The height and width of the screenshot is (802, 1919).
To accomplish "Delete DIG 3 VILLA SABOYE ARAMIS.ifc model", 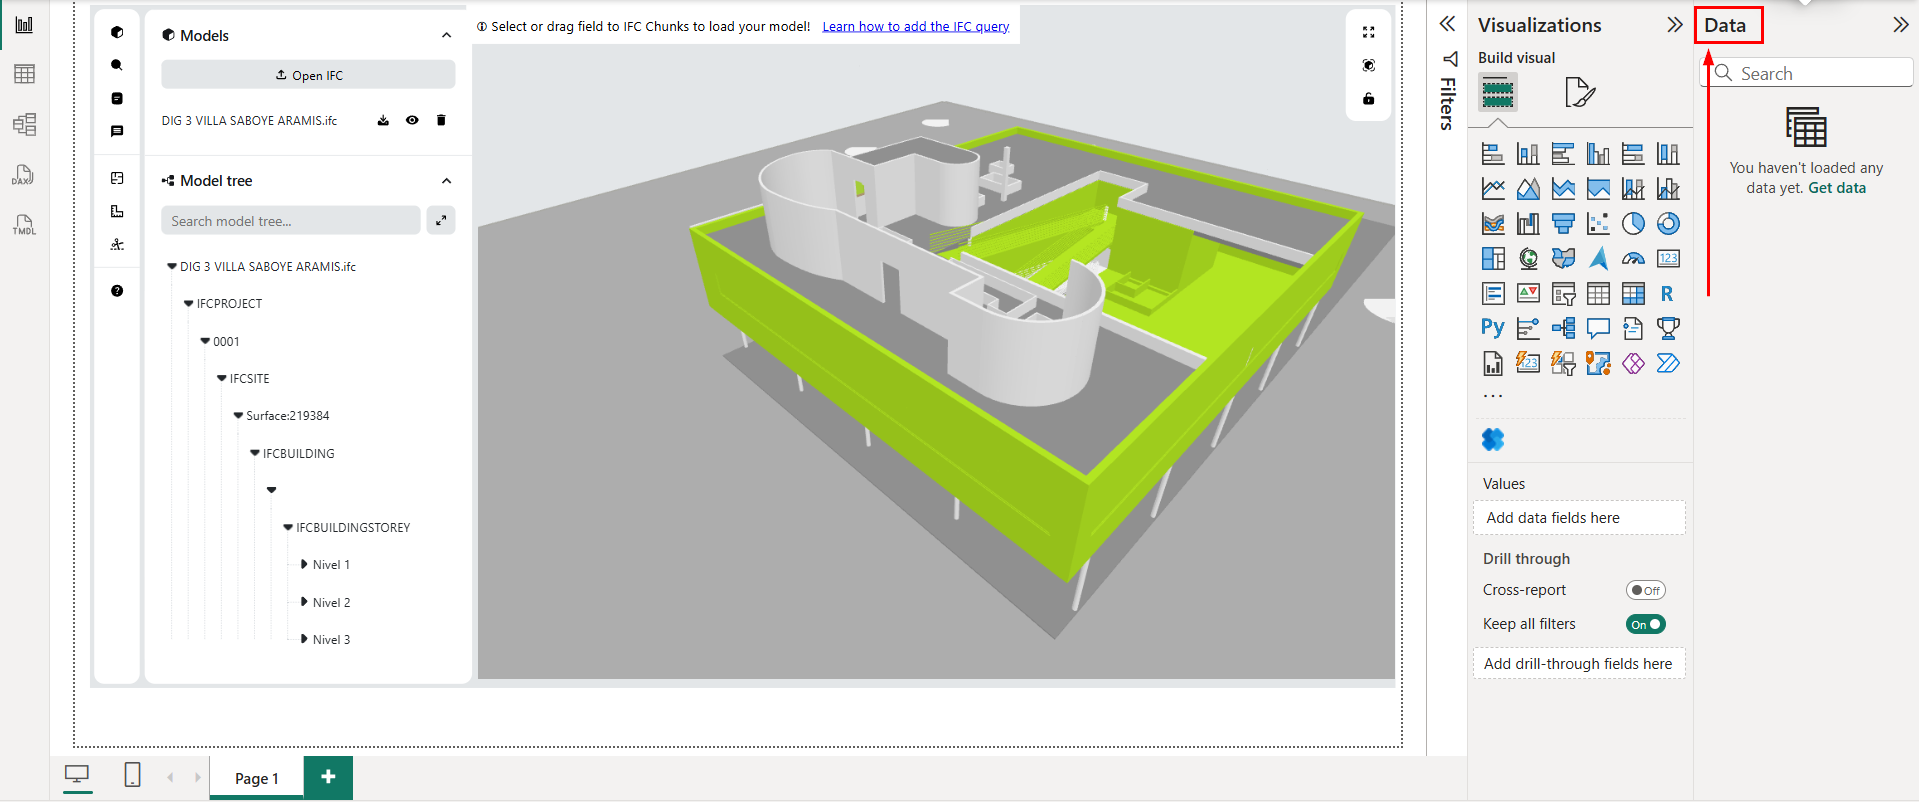I will click(x=441, y=121).
